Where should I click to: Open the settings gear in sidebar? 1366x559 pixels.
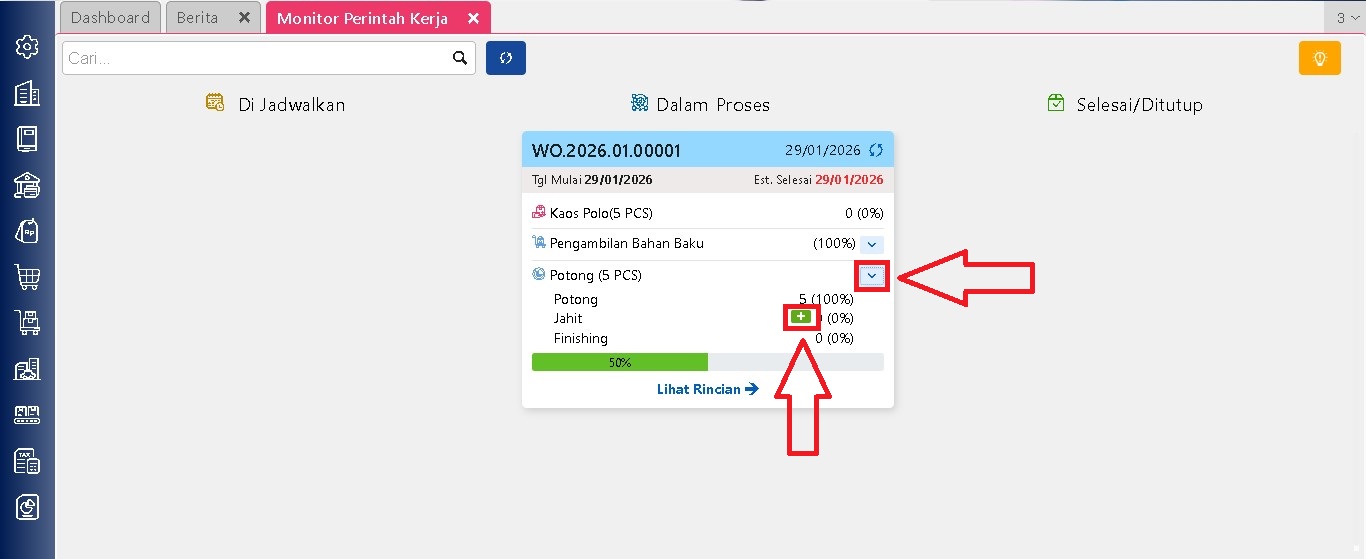pyautogui.click(x=27, y=46)
